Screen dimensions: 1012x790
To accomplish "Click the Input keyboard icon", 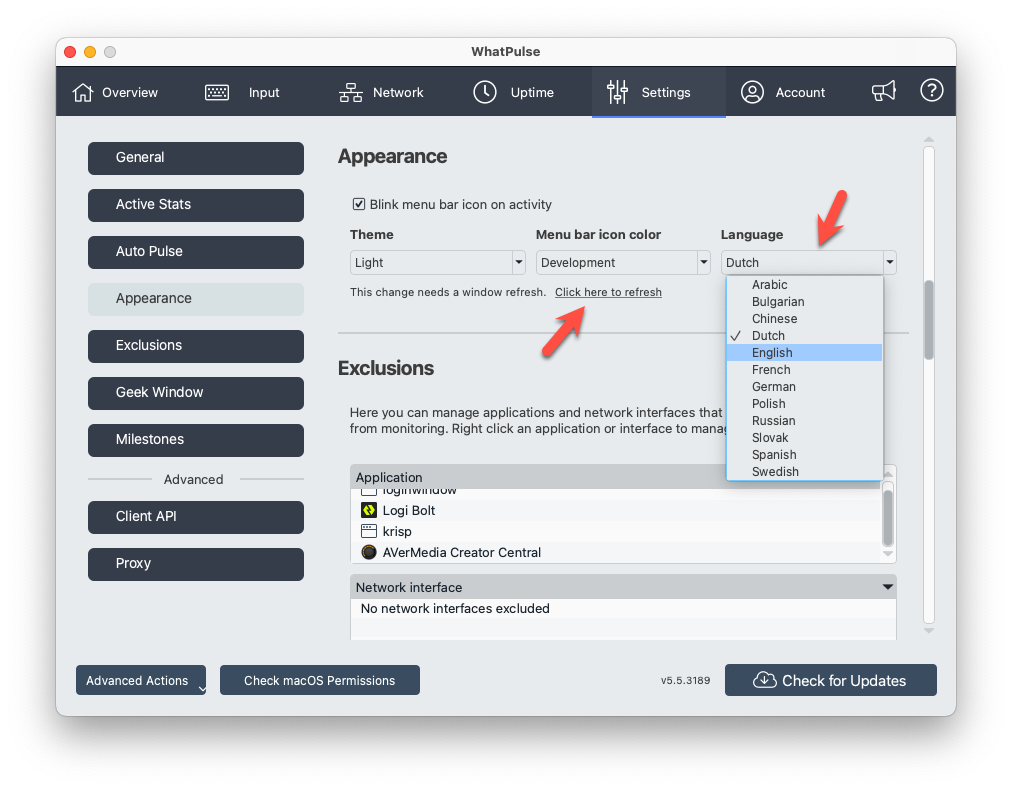I will tap(217, 92).
